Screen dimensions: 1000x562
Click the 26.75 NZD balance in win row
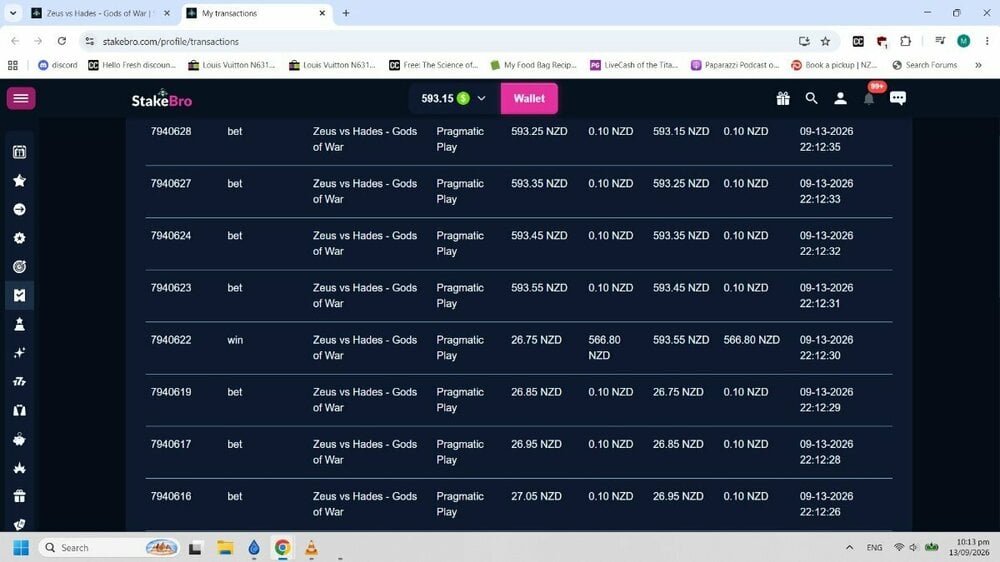pyautogui.click(x=536, y=340)
